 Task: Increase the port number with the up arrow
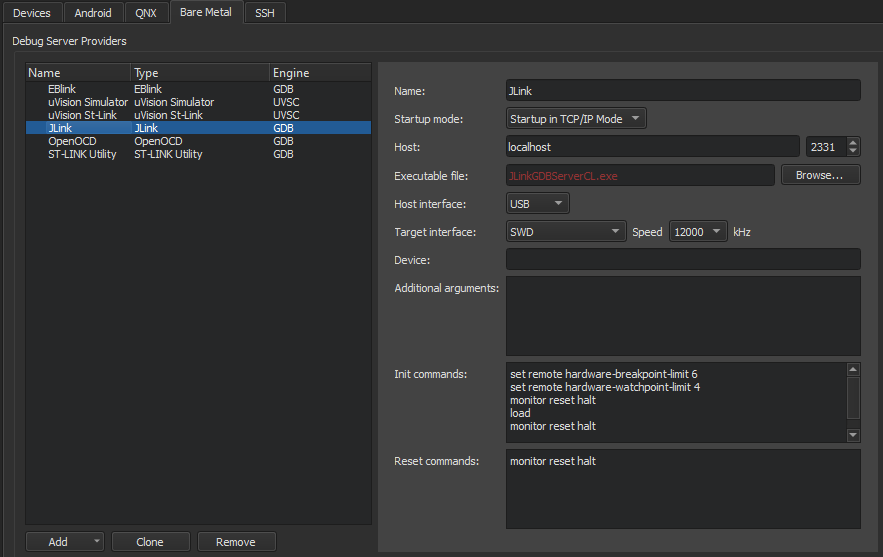click(852, 142)
